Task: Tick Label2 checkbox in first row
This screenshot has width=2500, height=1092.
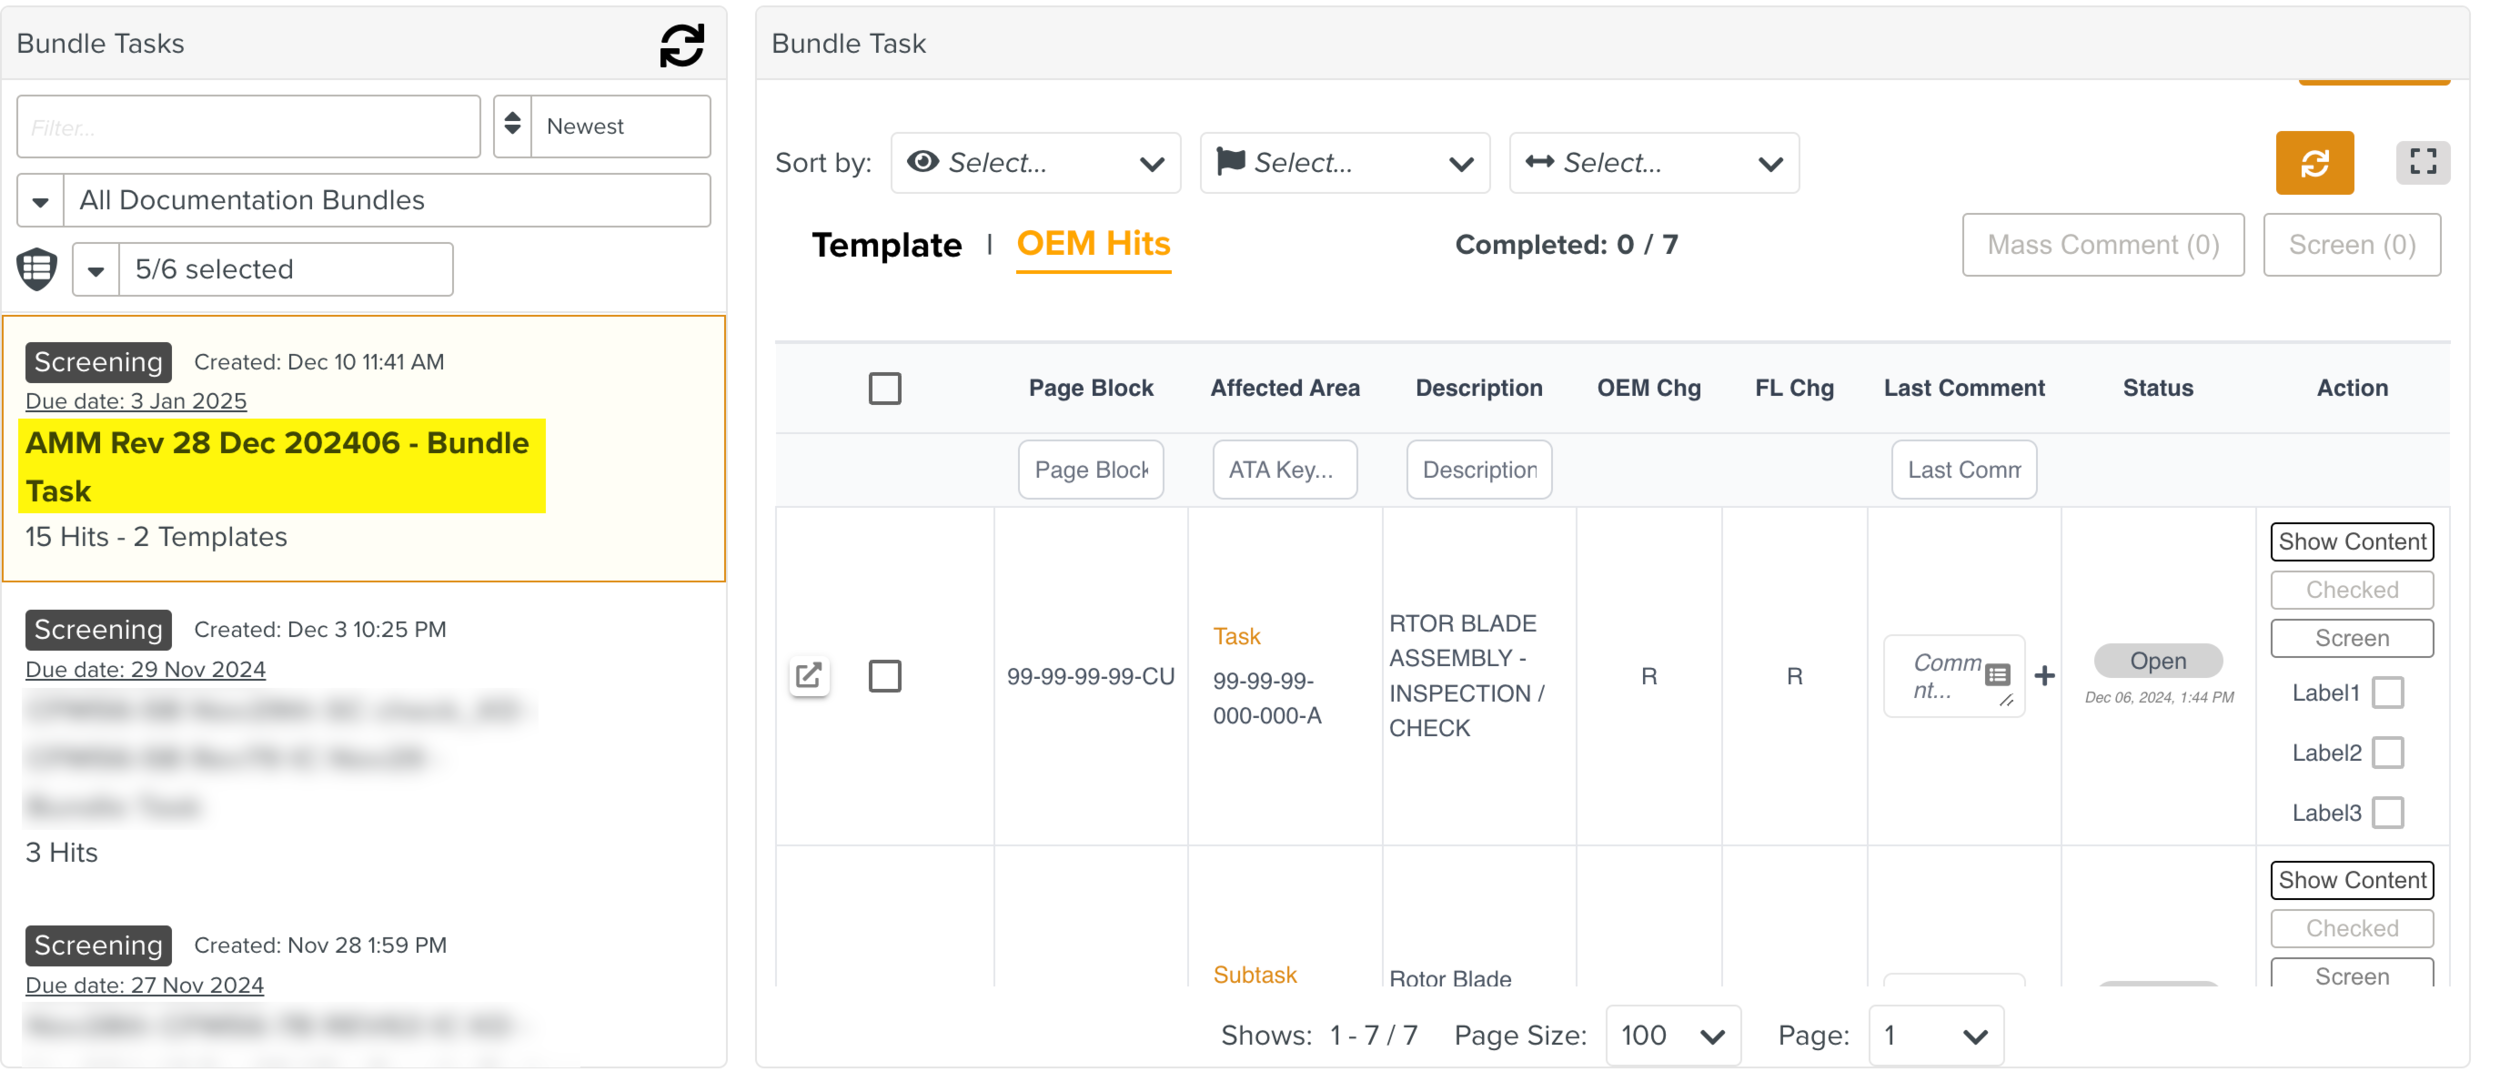Action: coord(2387,752)
